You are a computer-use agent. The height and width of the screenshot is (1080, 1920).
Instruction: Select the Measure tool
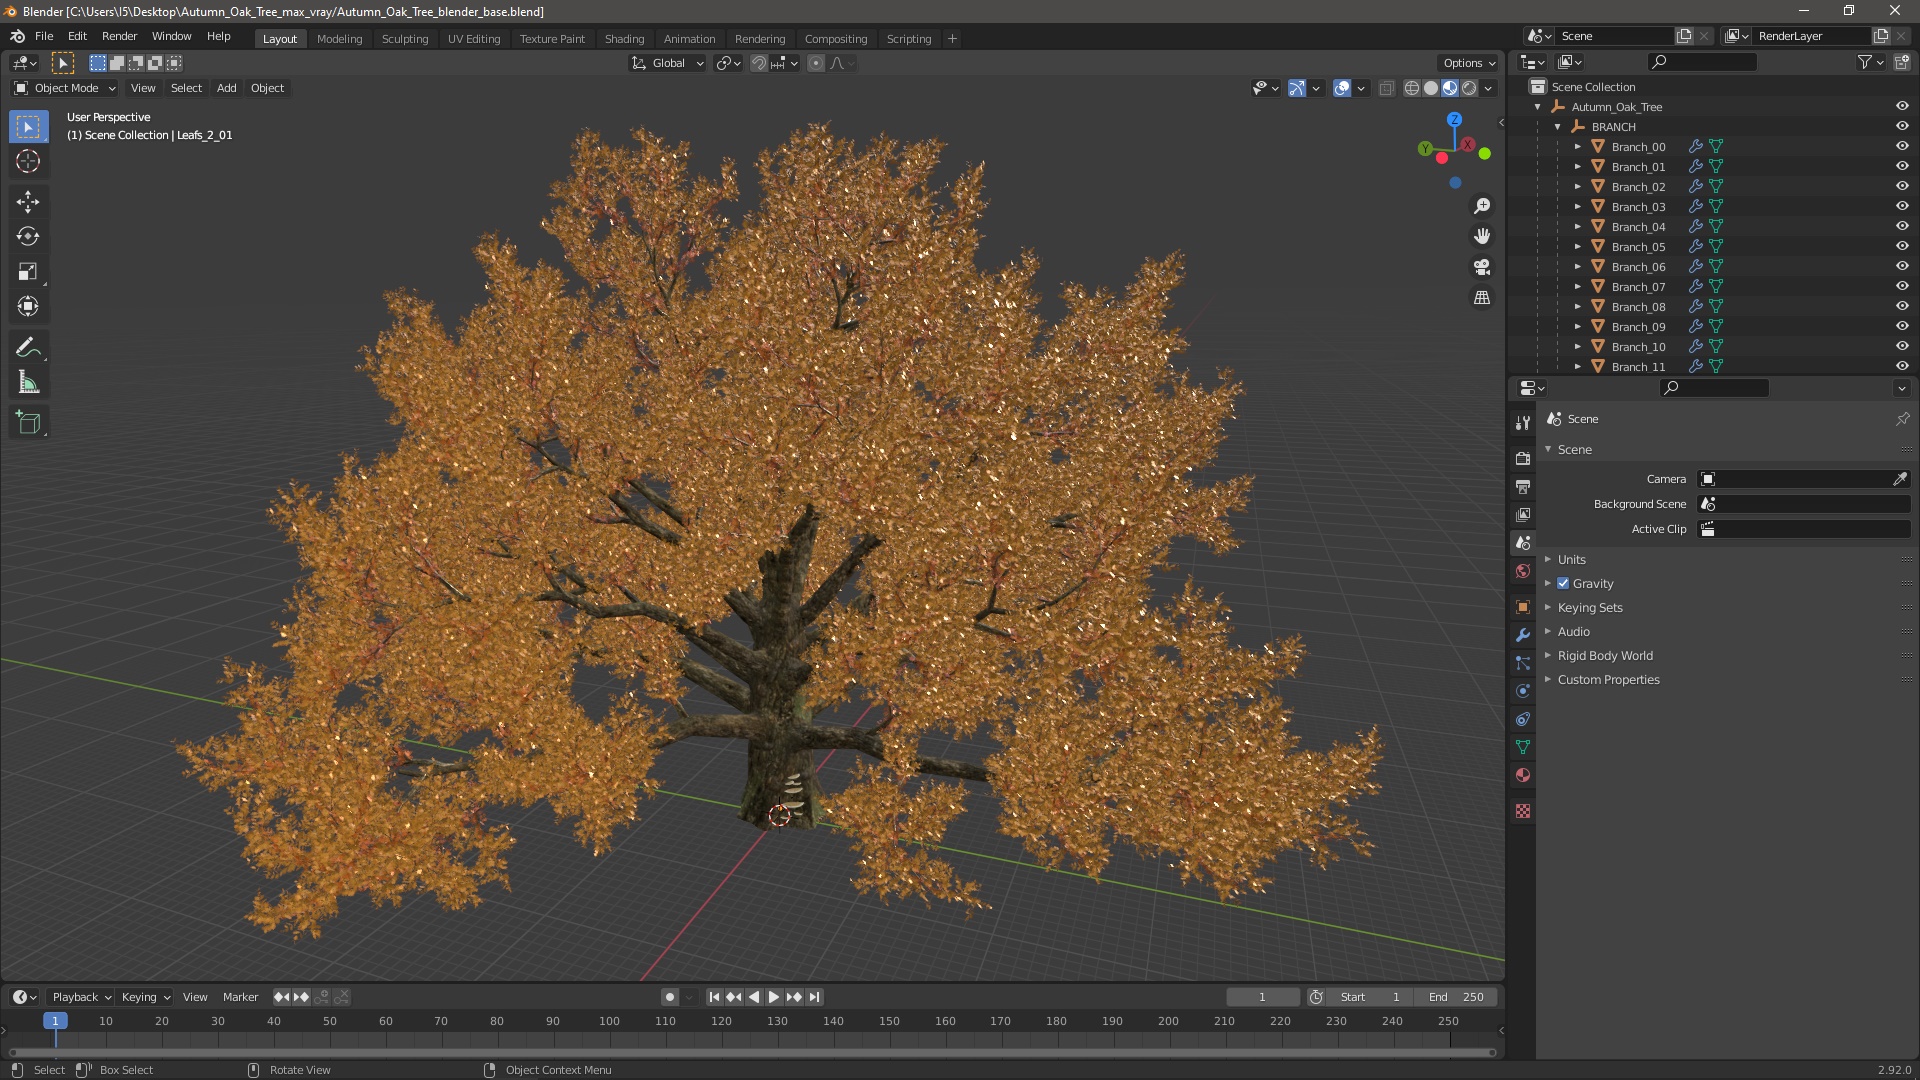coord(28,383)
